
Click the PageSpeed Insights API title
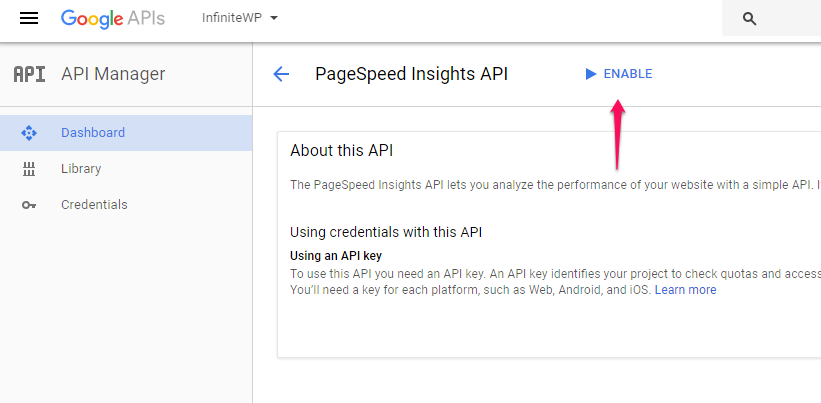412,74
